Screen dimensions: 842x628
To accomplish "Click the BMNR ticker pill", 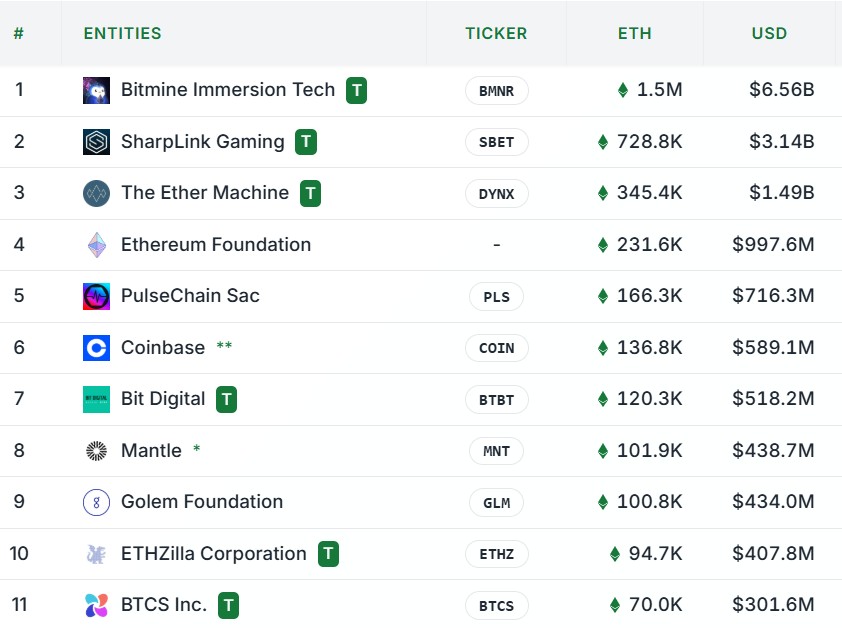I will 496,91.
